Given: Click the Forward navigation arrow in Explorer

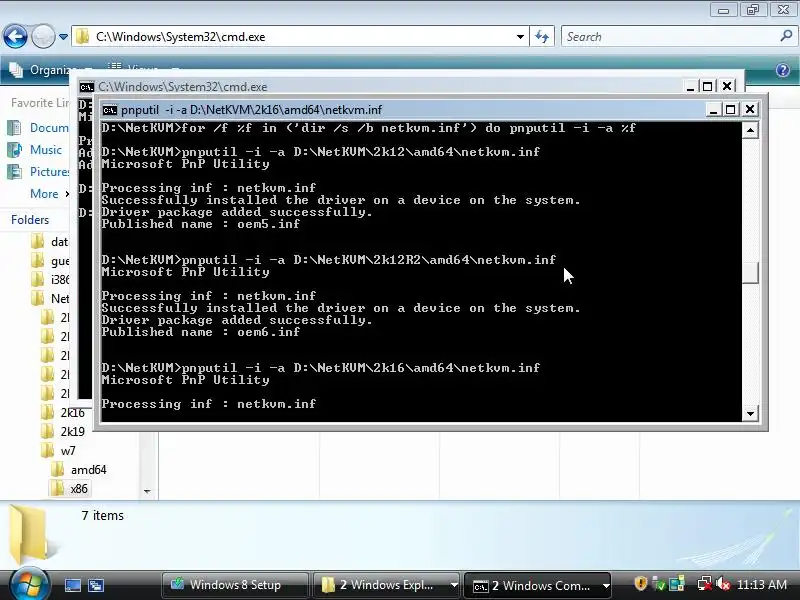Looking at the screenshot, I should tap(43, 36).
